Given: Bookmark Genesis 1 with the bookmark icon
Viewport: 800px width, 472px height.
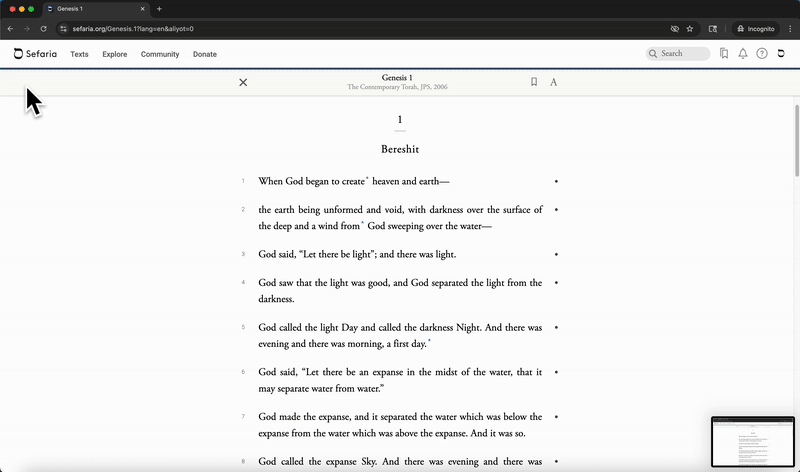Looking at the screenshot, I should [534, 82].
